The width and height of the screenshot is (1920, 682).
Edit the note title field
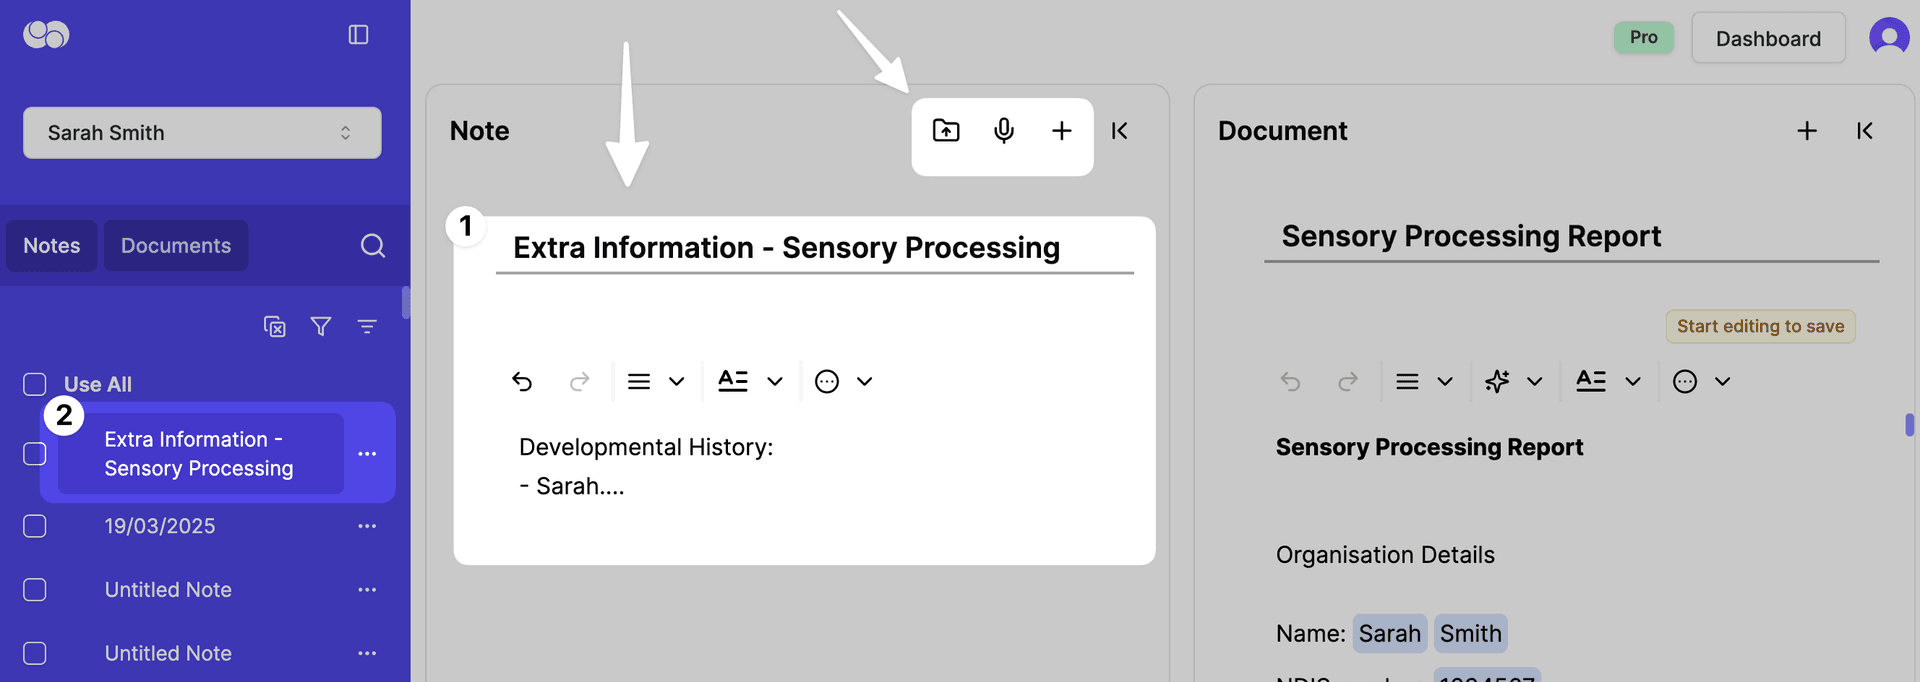coord(815,248)
